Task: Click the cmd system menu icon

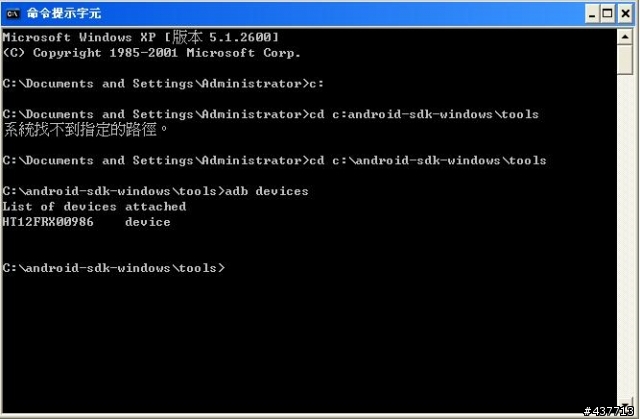Action: pos(13,13)
